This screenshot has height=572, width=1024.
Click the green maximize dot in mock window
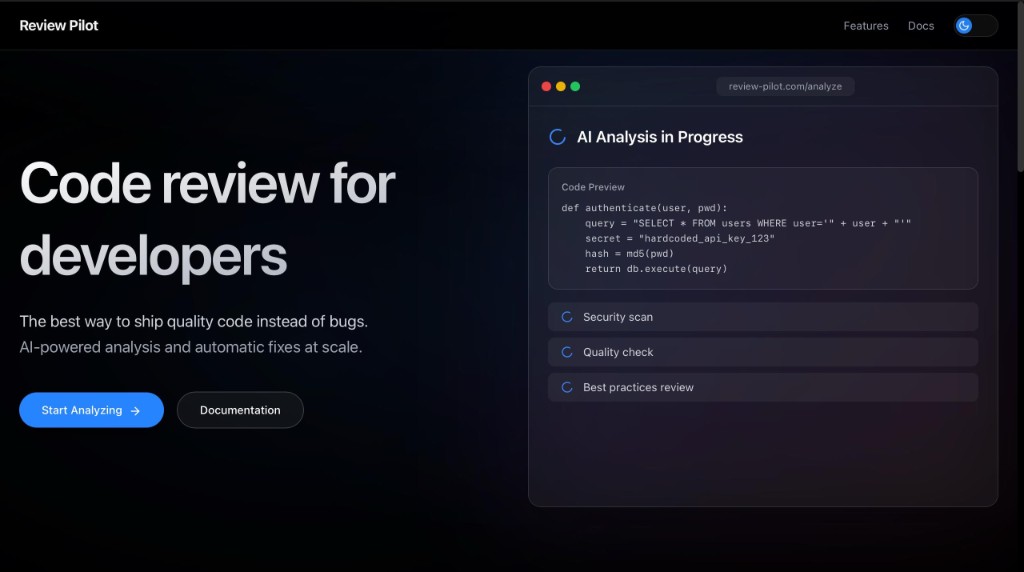point(575,86)
